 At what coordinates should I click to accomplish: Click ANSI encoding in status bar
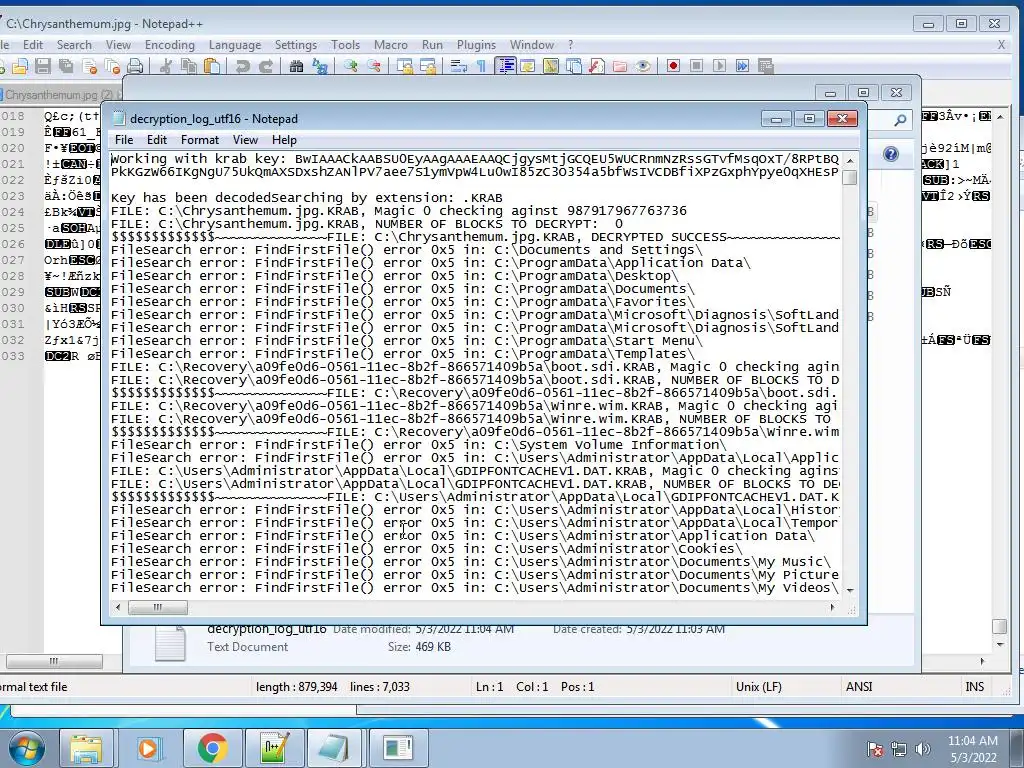click(x=859, y=686)
